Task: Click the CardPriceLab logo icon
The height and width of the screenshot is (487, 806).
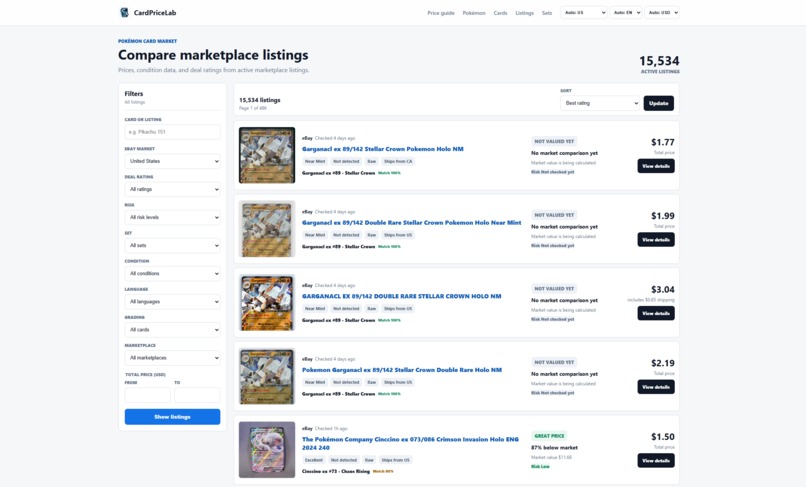Action: (124, 12)
